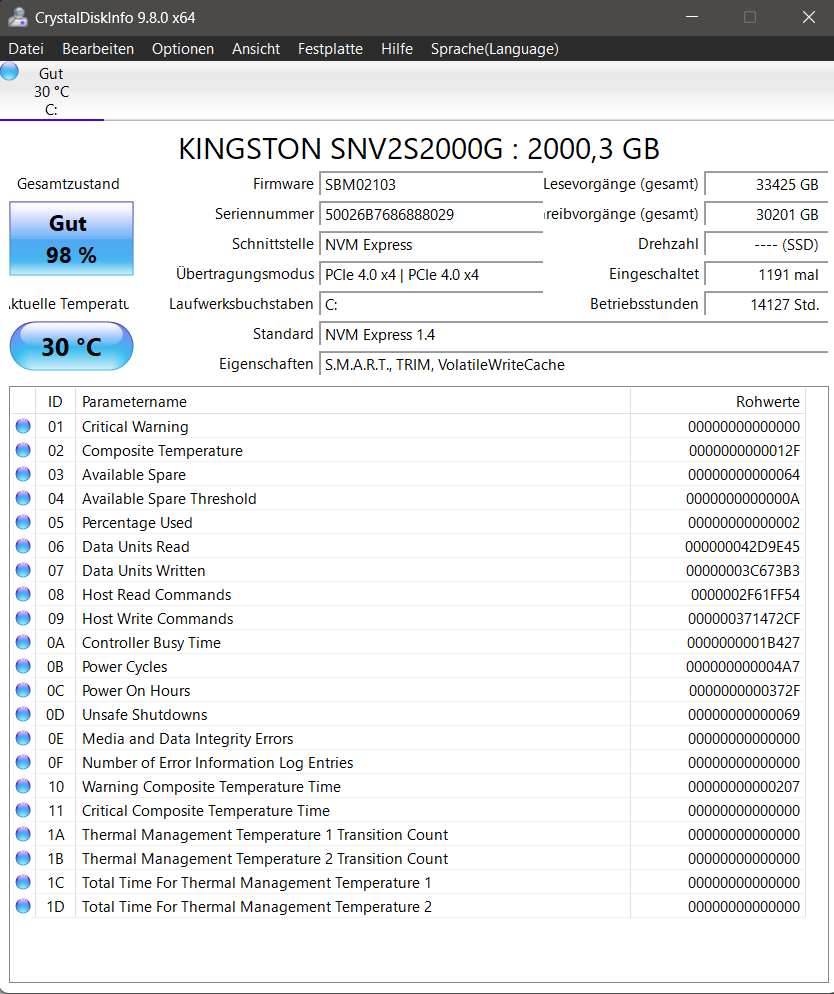Image resolution: width=834 pixels, height=994 pixels.
Task: Click the Eingeschaltet value 1191 mal
Action: tap(766, 274)
